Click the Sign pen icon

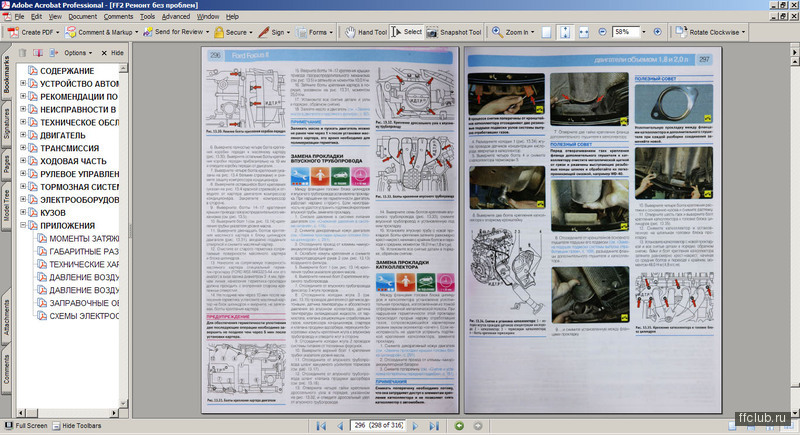click(263, 32)
